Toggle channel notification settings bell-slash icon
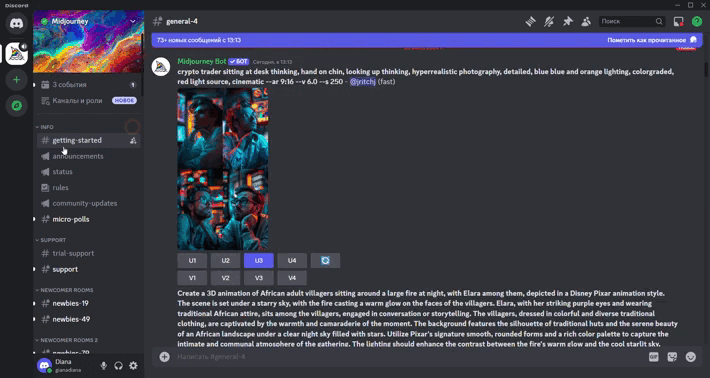This screenshot has height=378, width=710. click(x=549, y=21)
